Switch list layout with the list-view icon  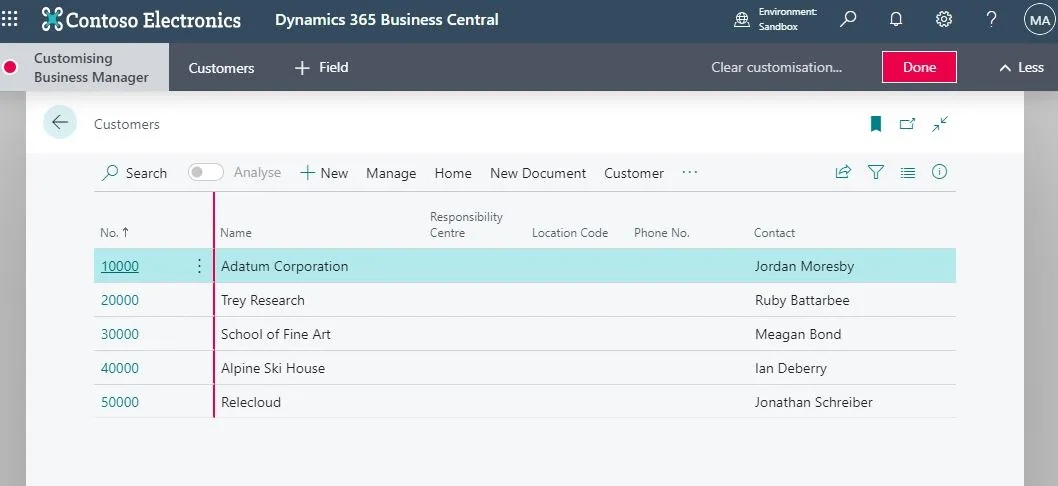pos(908,173)
